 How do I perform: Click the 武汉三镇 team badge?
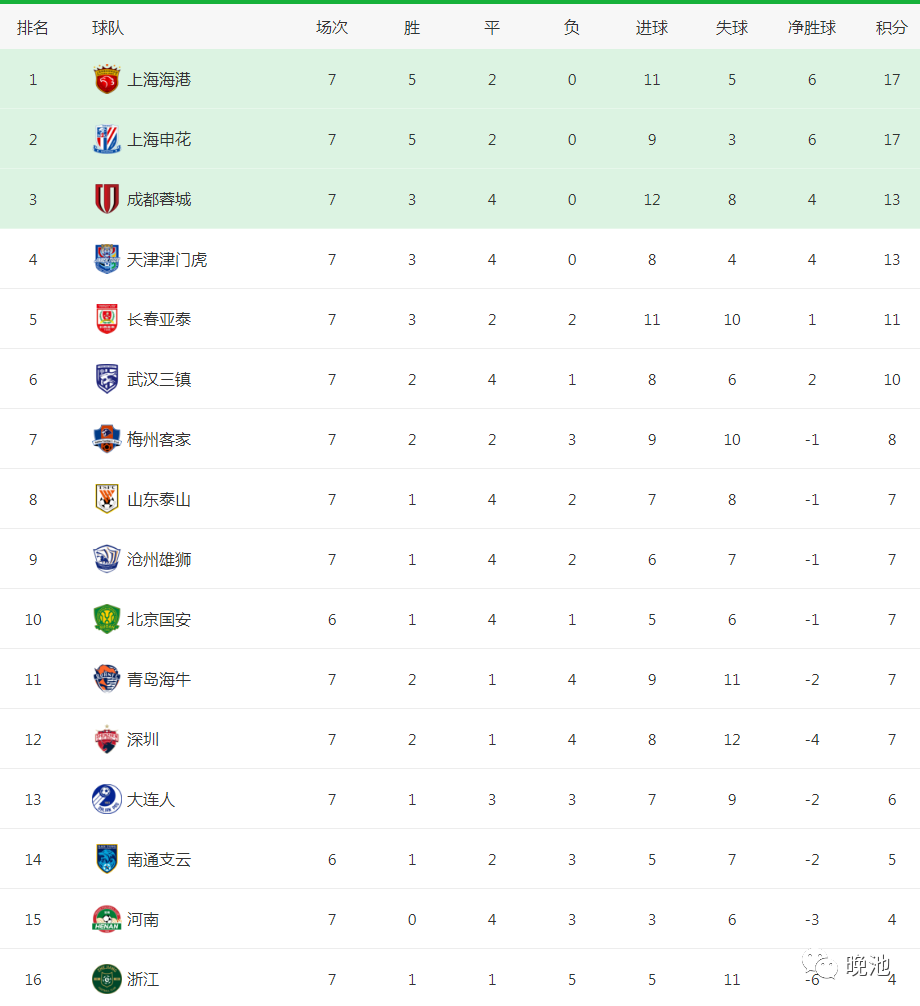coord(106,380)
